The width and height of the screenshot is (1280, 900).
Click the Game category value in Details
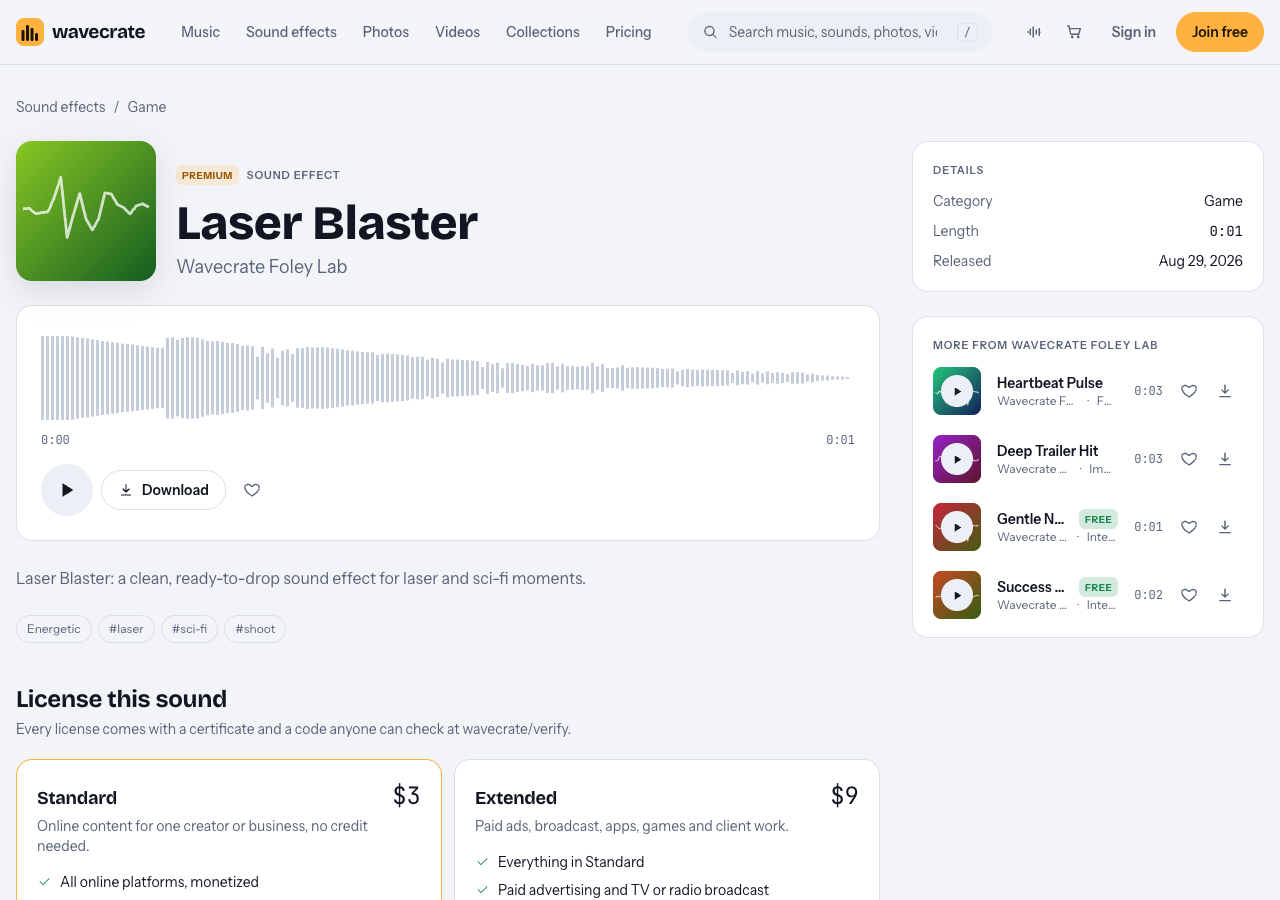[1223, 201]
